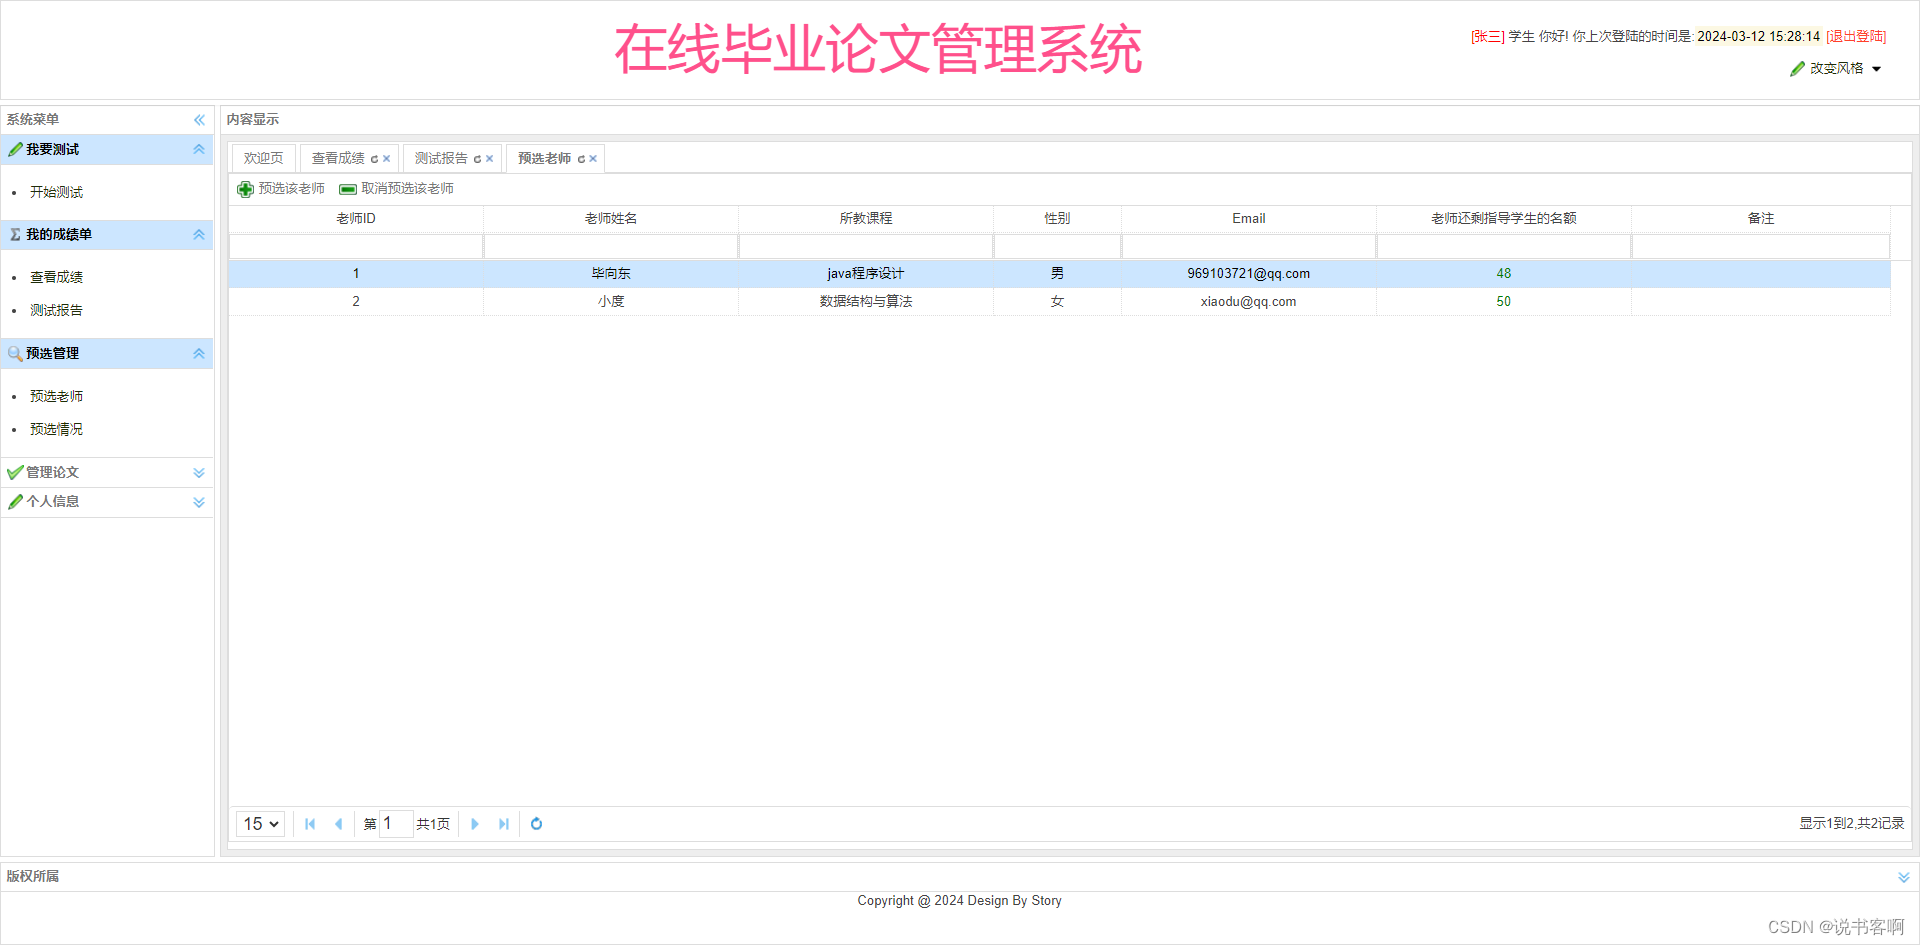This screenshot has height=945, width=1920.
Task: Focus the page number input box
Action: point(396,824)
